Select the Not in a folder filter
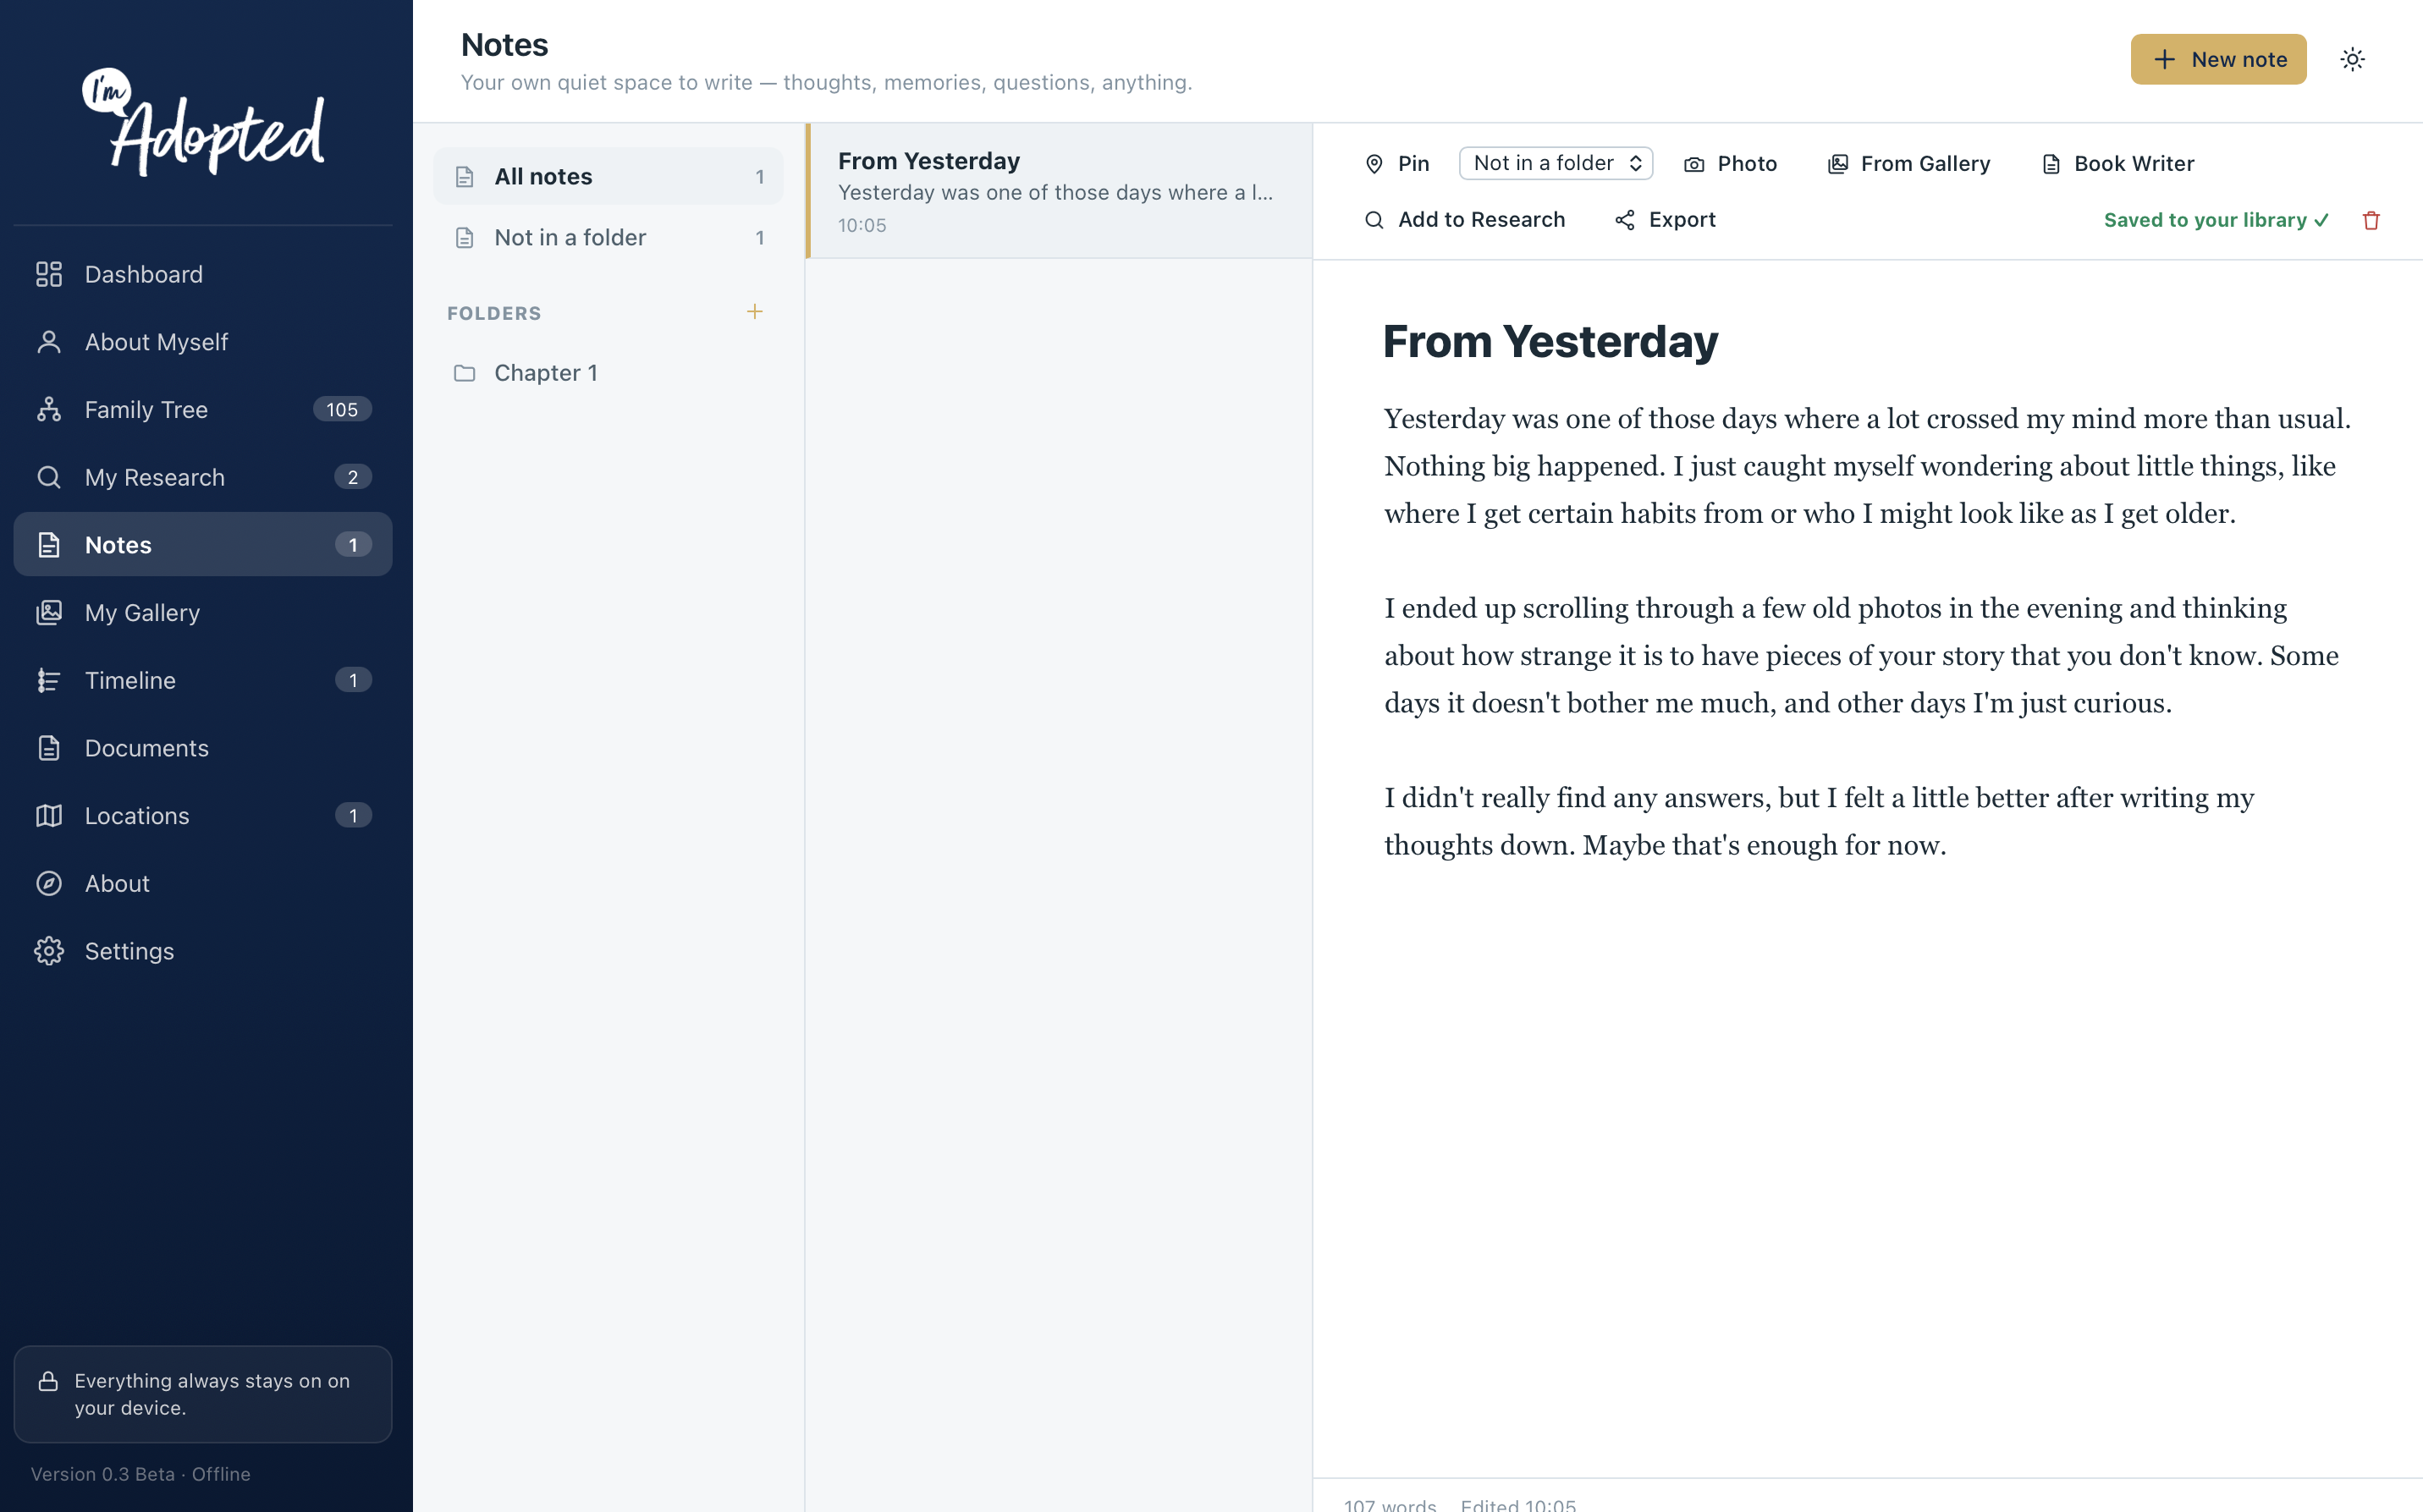Viewport: 2423px width, 1512px height. pyautogui.click(x=608, y=237)
